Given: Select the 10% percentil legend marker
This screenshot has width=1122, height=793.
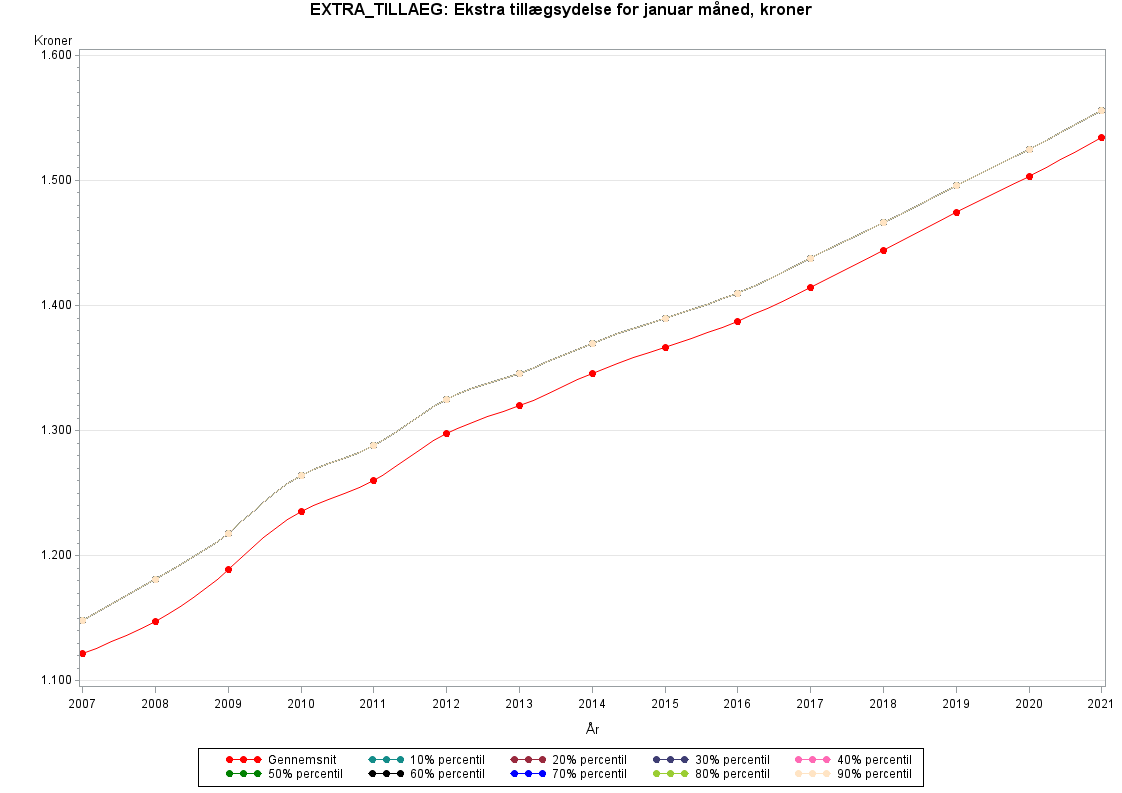Looking at the screenshot, I should [x=385, y=760].
